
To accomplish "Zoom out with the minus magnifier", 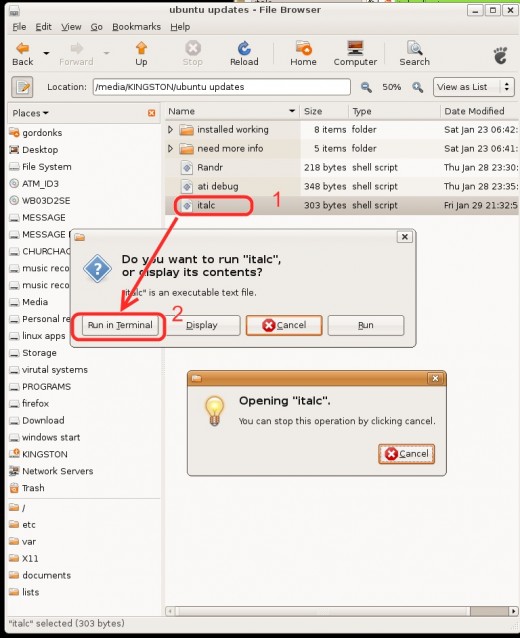I will (x=366, y=87).
